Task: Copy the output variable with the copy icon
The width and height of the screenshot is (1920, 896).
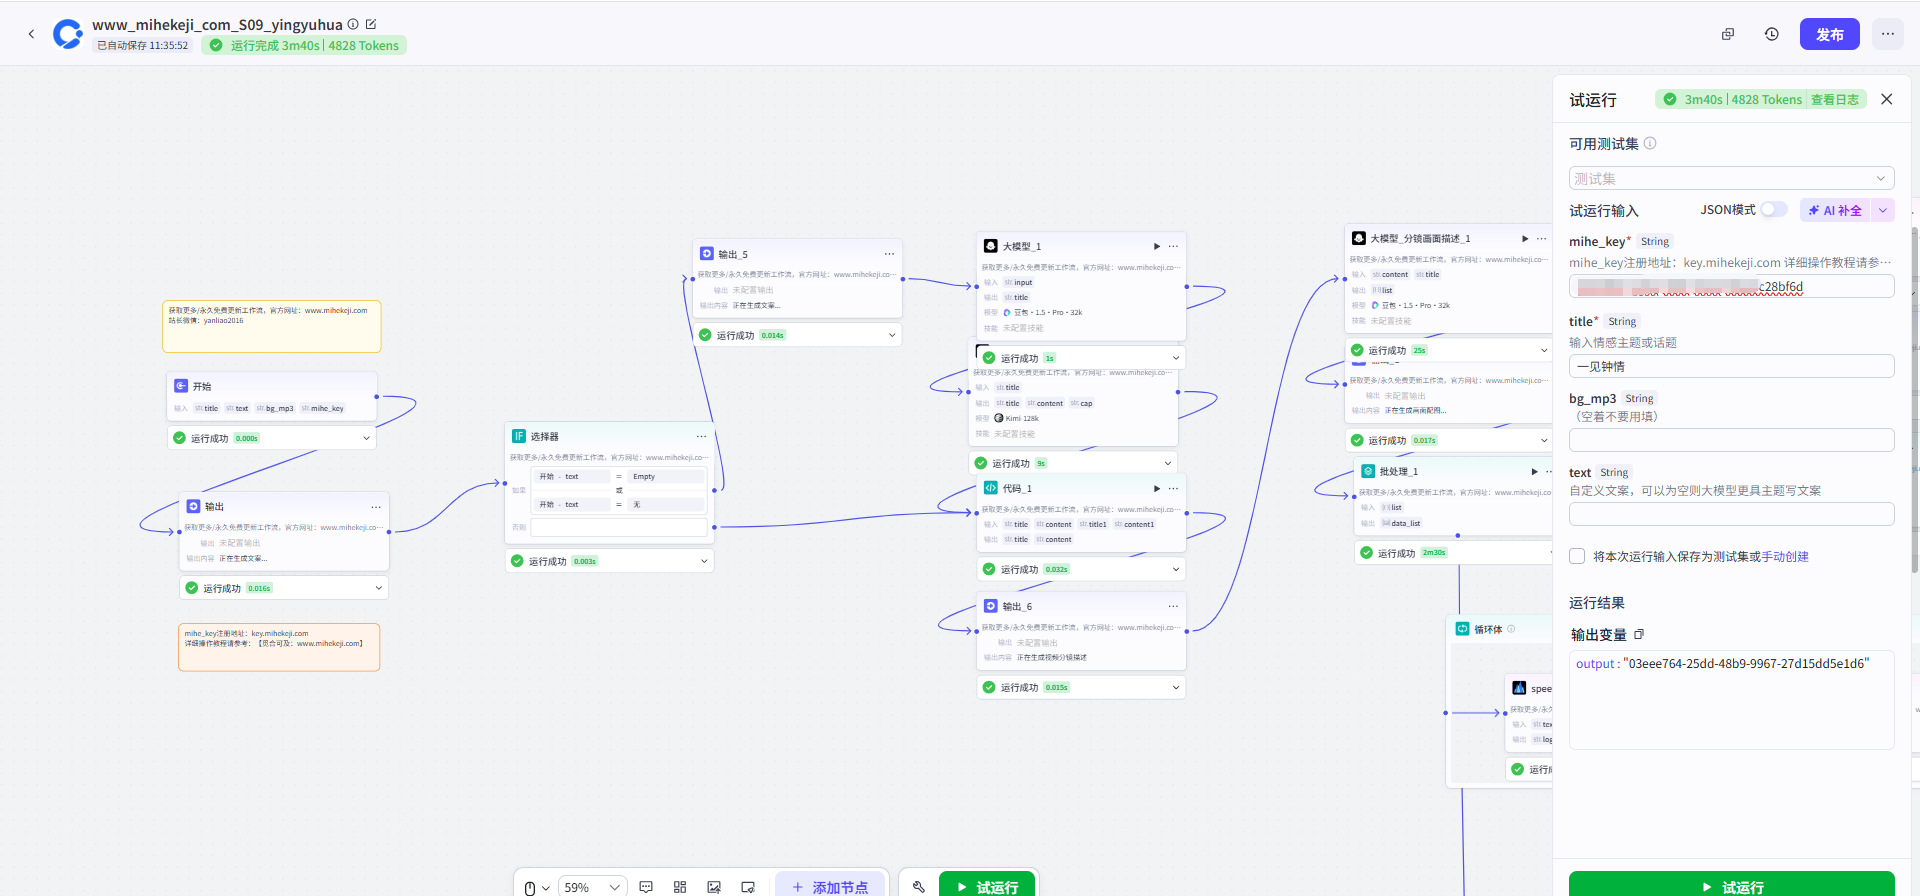Action: tap(1639, 635)
